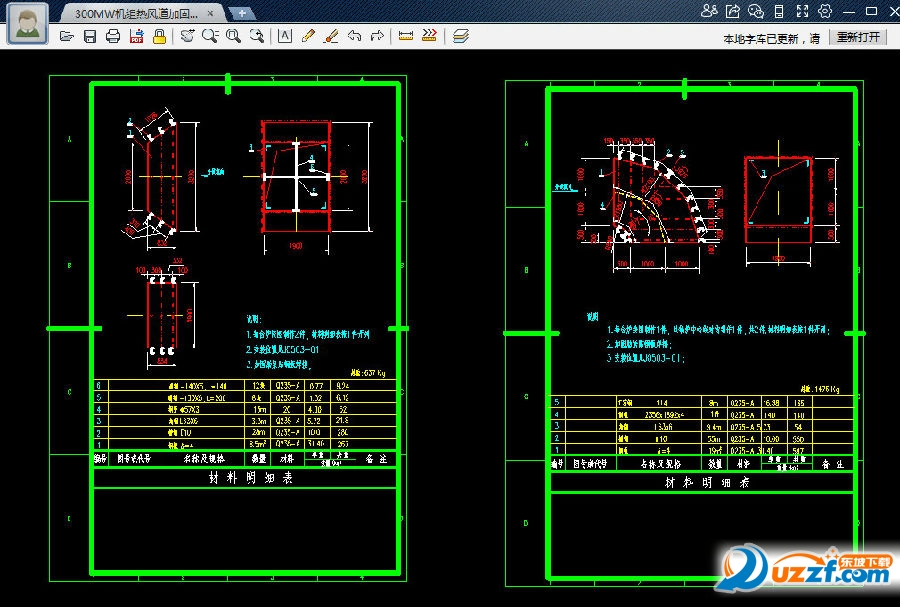Select the pan hand tool
This screenshot has height=607, width=900.
point(187,36)
